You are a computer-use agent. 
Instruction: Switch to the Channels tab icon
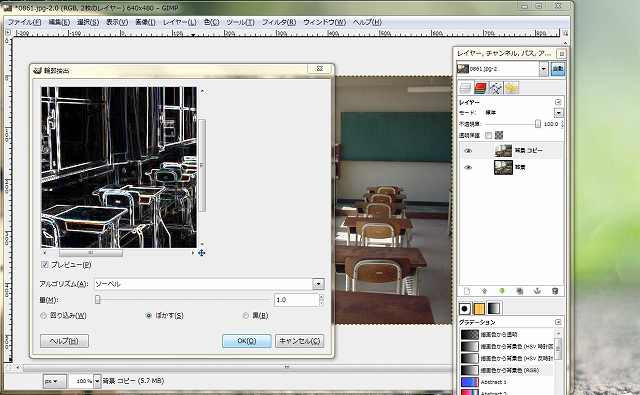click(x=480, y=88)
